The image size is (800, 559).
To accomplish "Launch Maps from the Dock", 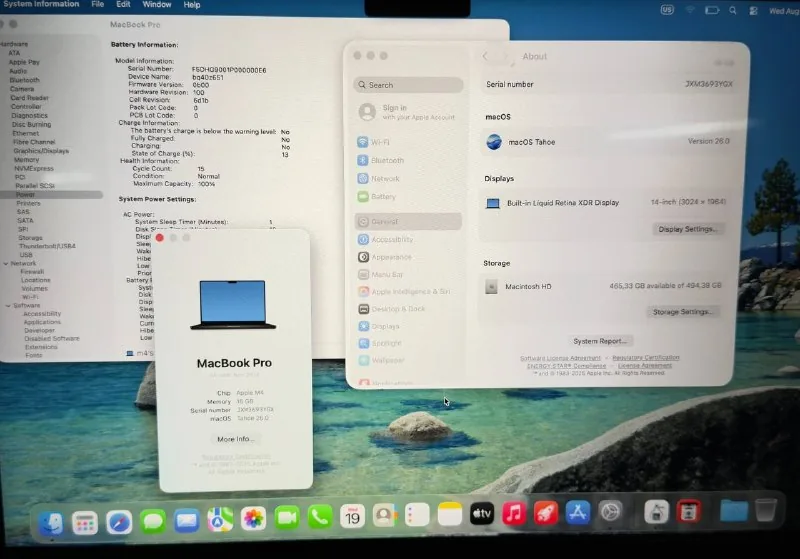I will tap(220, 520).
